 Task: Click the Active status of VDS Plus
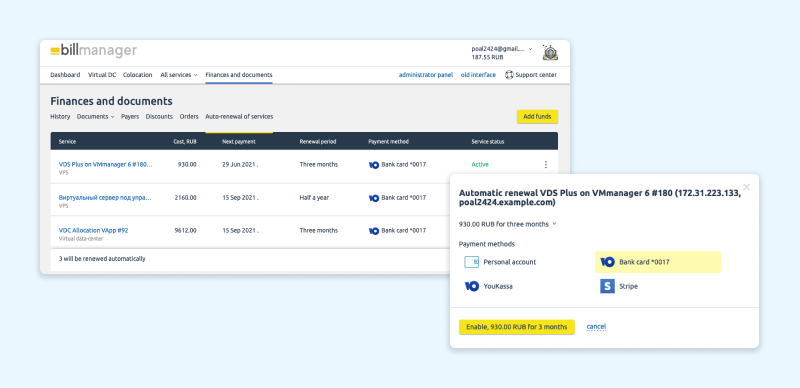pos(480,164)
